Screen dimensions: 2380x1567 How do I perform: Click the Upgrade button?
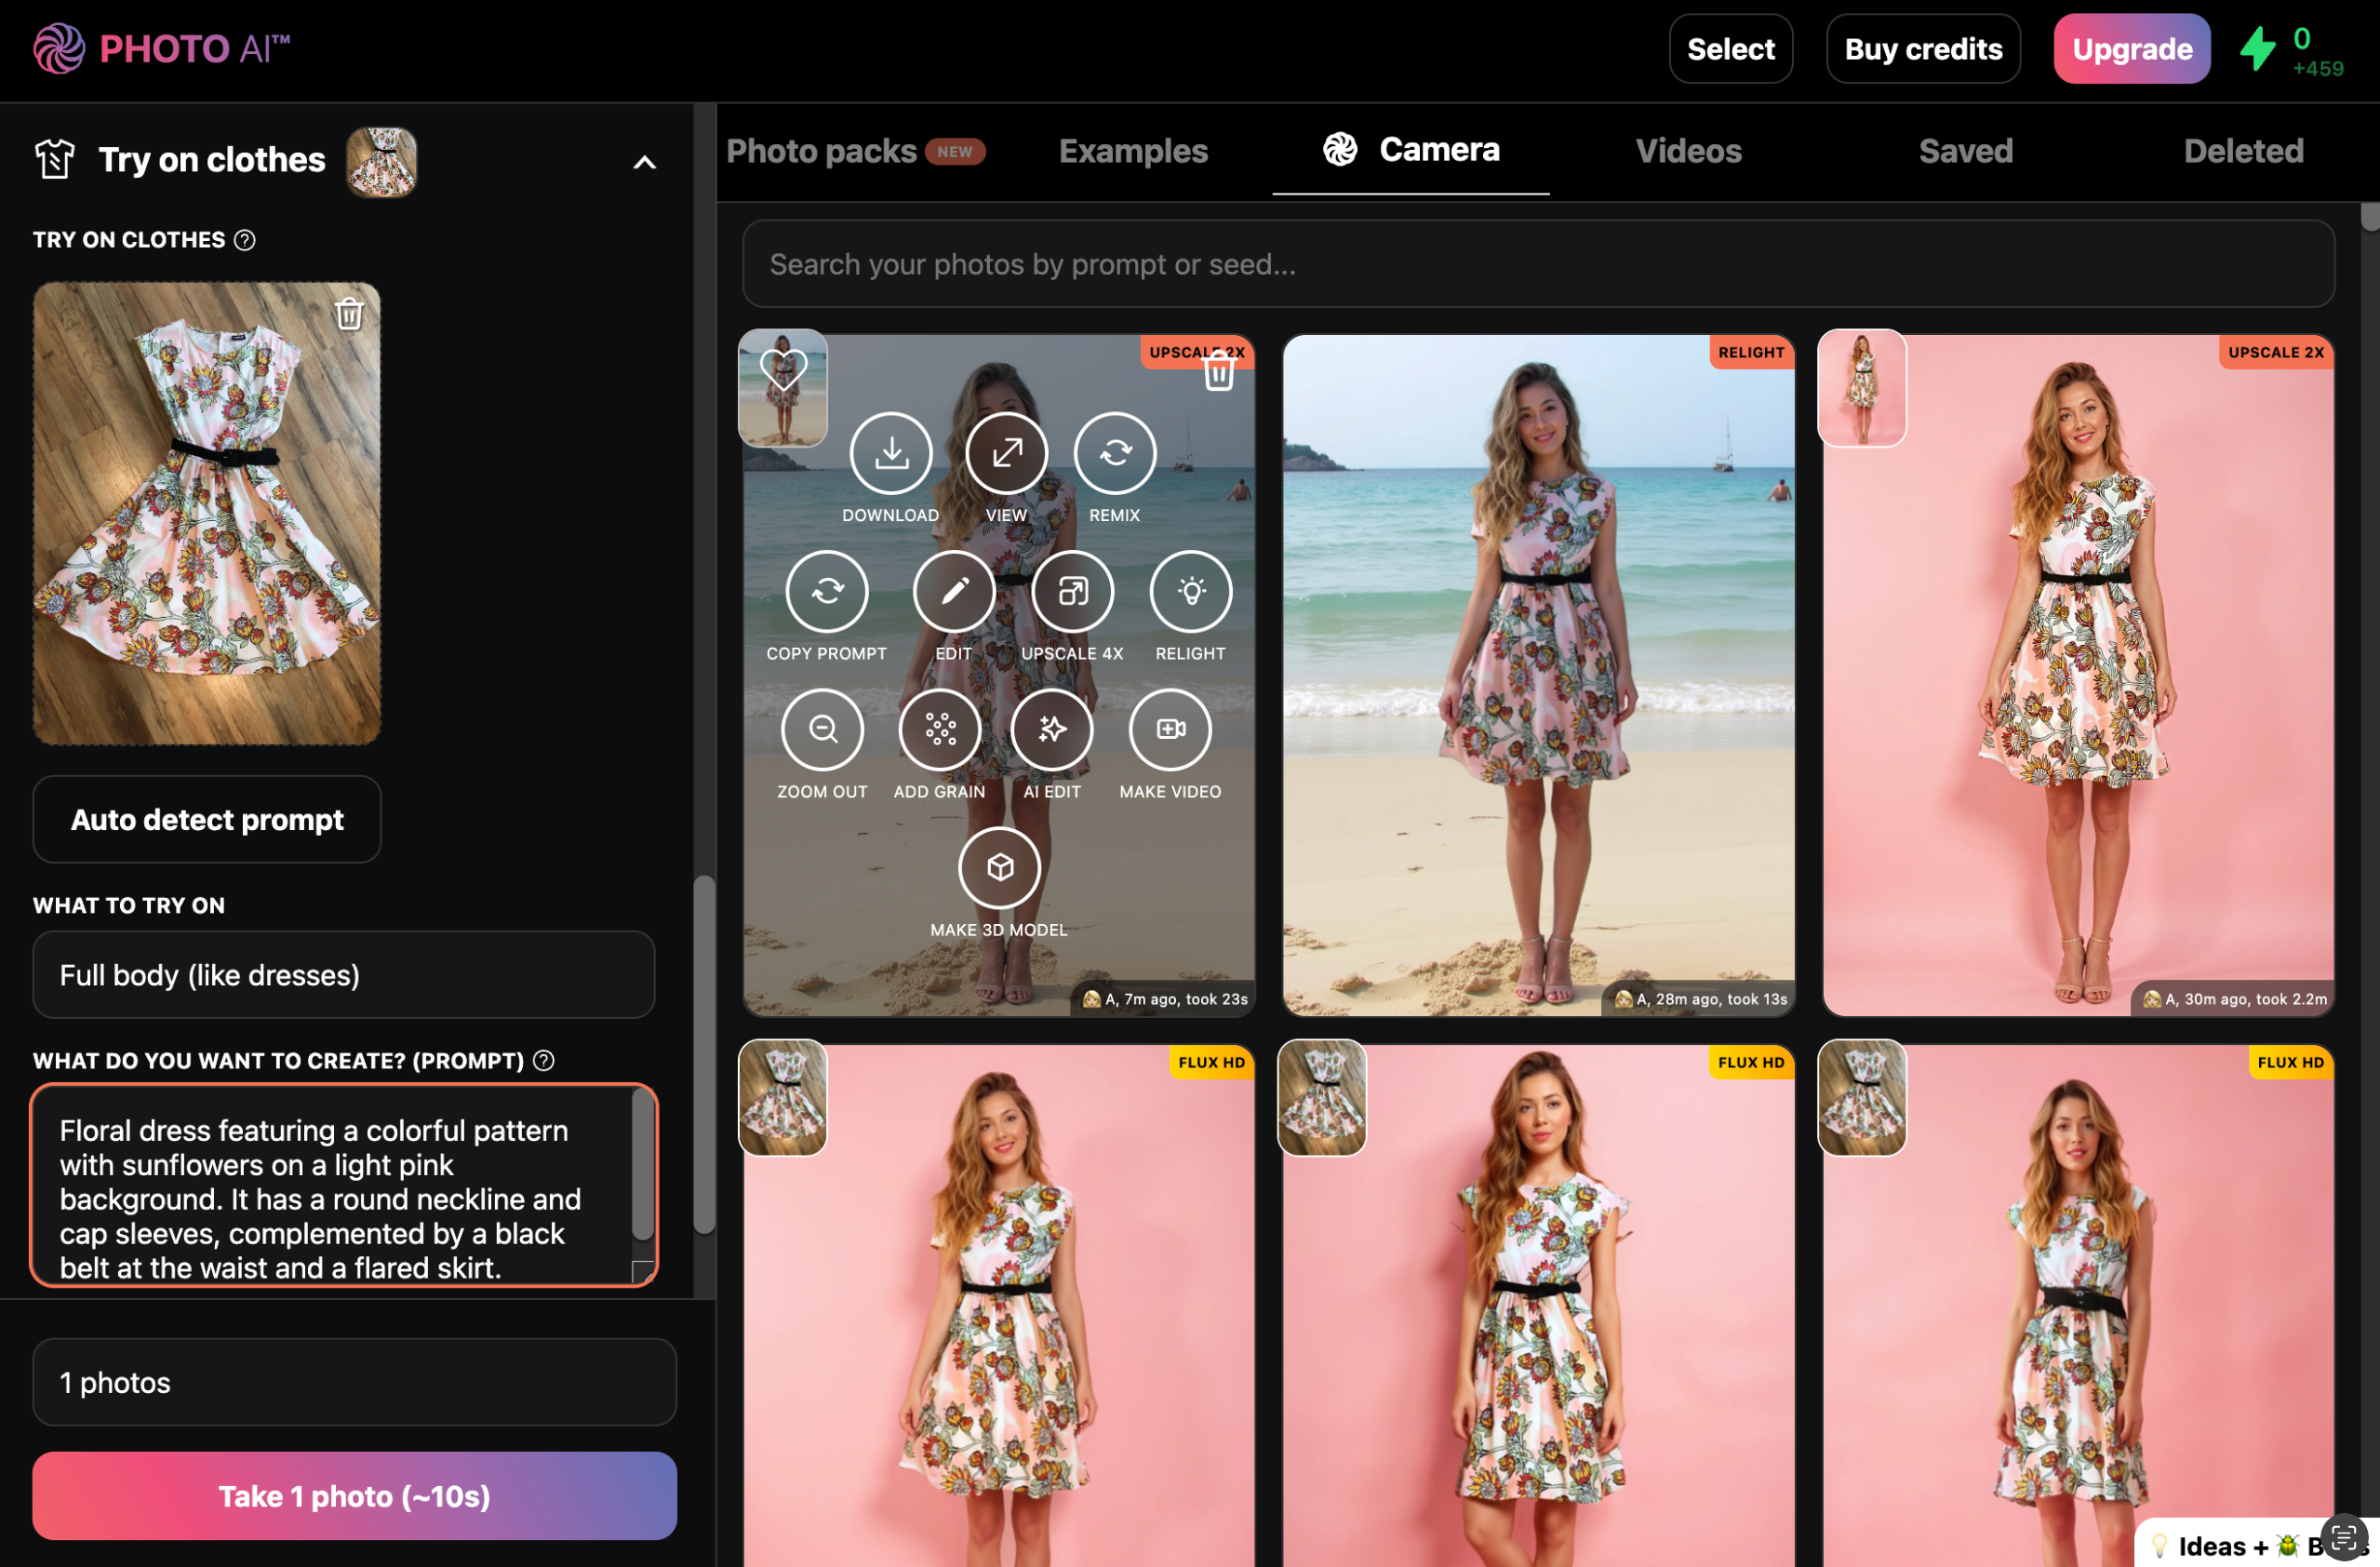point(2131,49)
